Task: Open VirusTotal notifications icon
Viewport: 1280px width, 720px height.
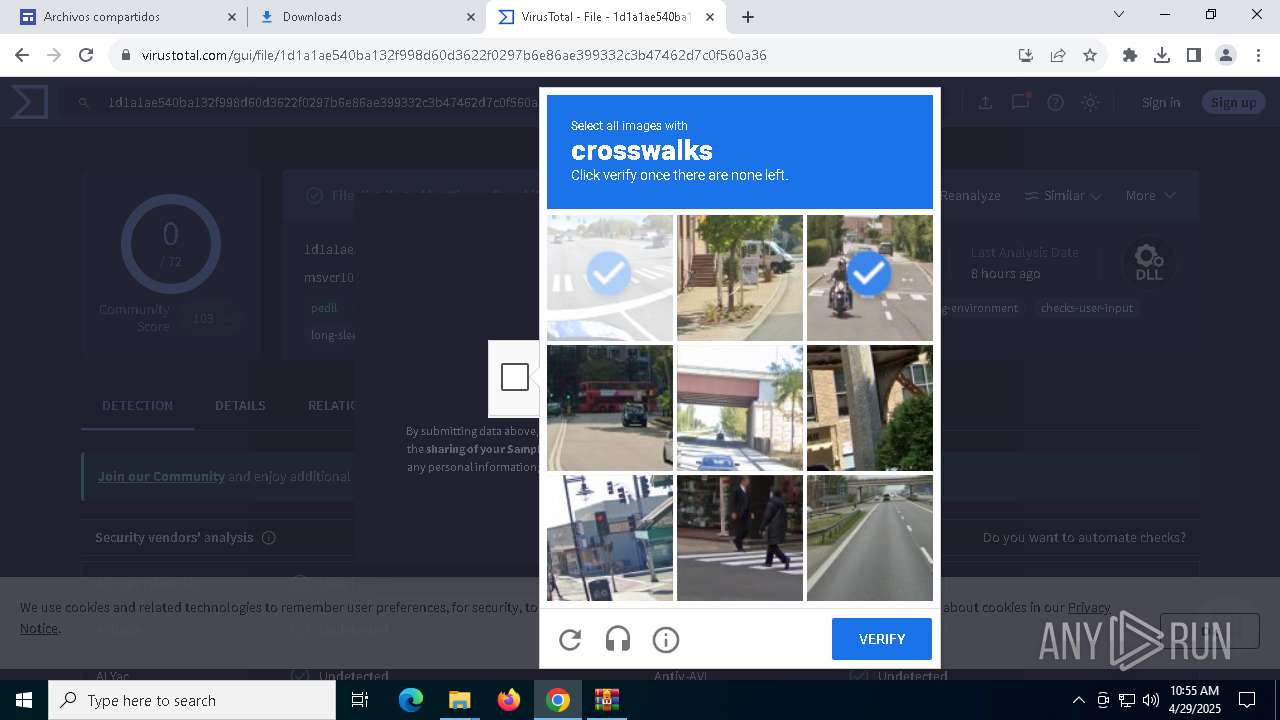Action: (1020, 101)
